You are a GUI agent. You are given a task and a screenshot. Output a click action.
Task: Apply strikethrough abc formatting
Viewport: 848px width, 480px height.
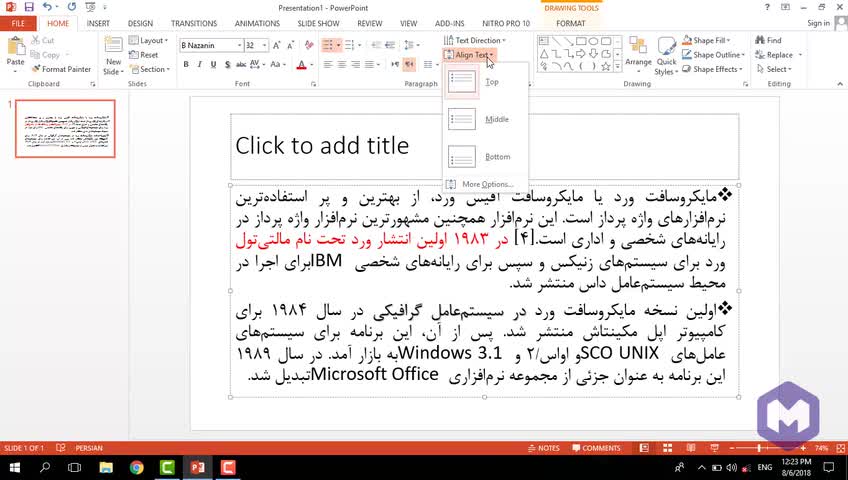pos(241,64)
